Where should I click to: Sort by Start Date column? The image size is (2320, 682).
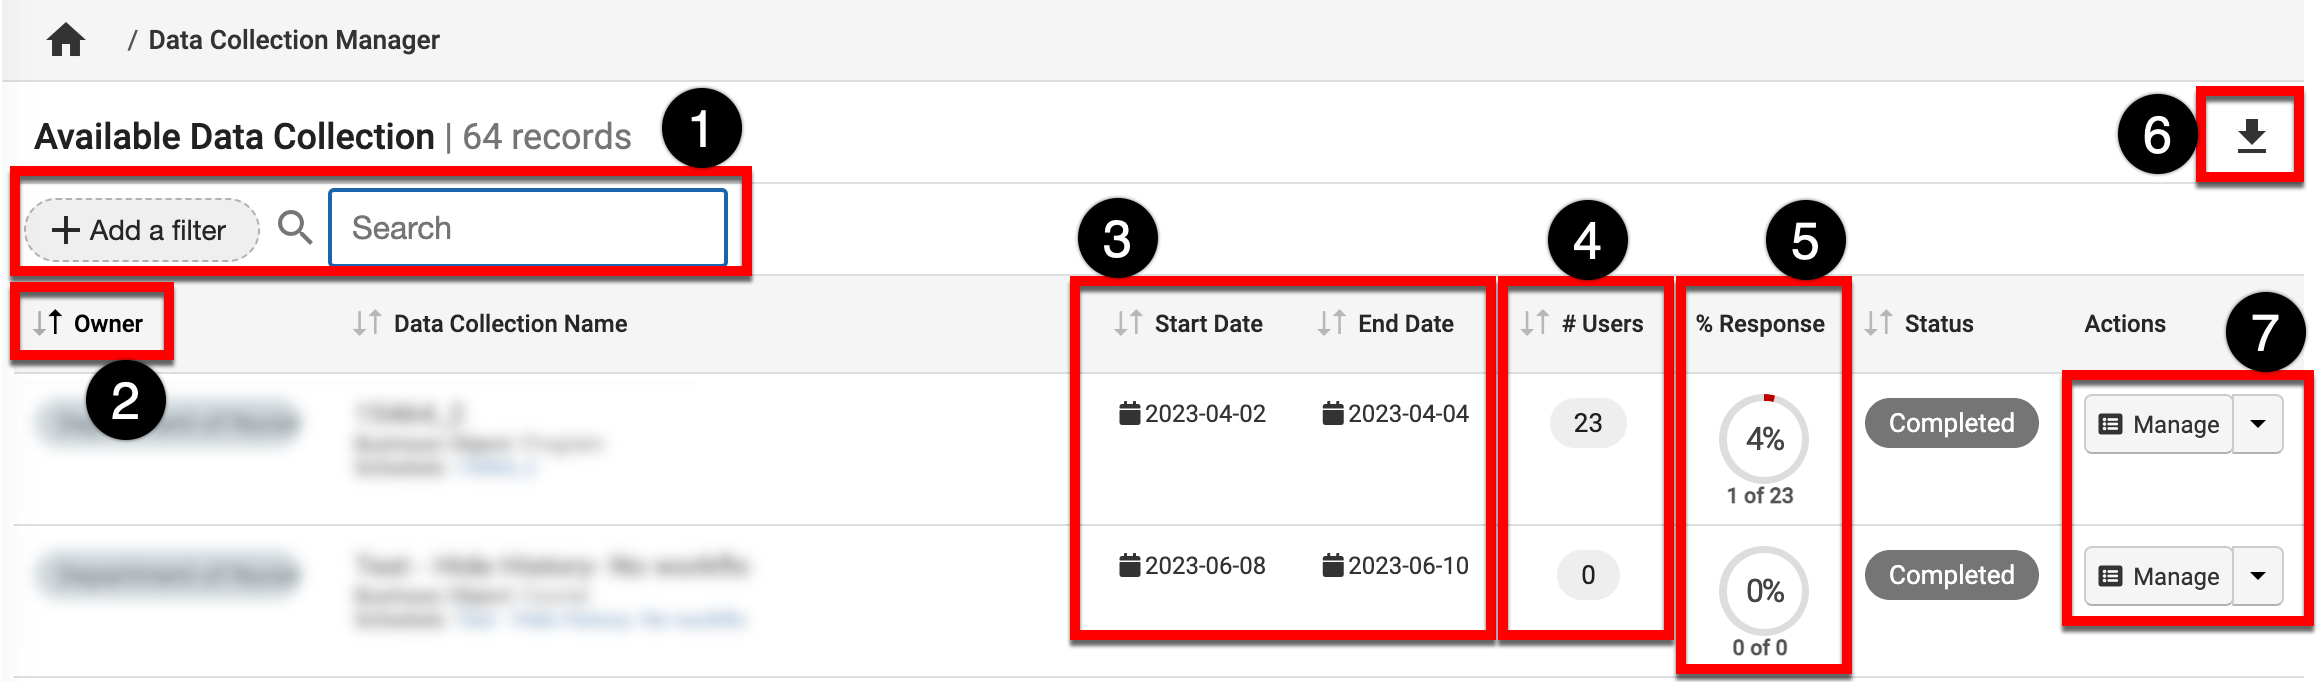click(1129, 323)
